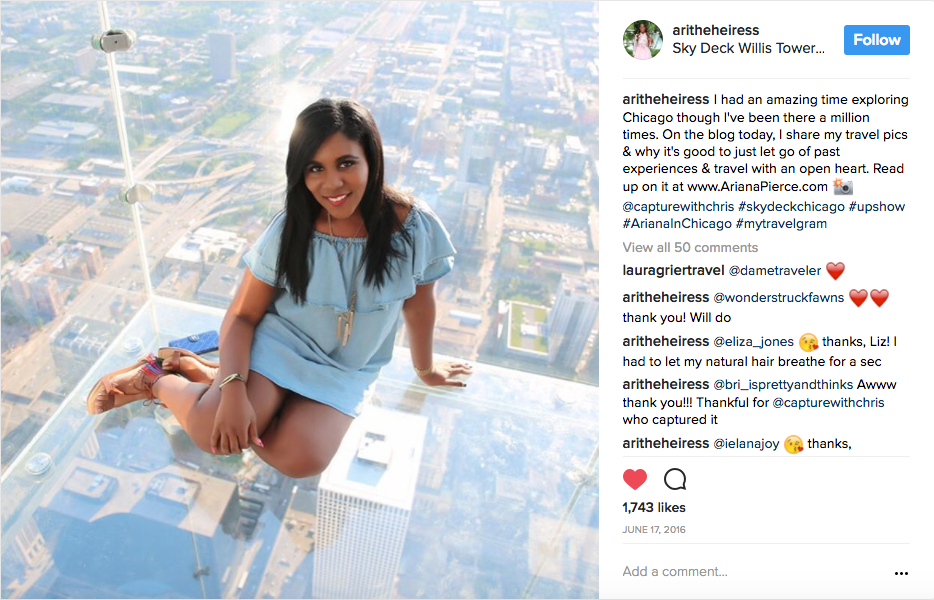Click the aritheheiress profile avatar
This screenshot has height=600, width=934.
tap(643, 40)
